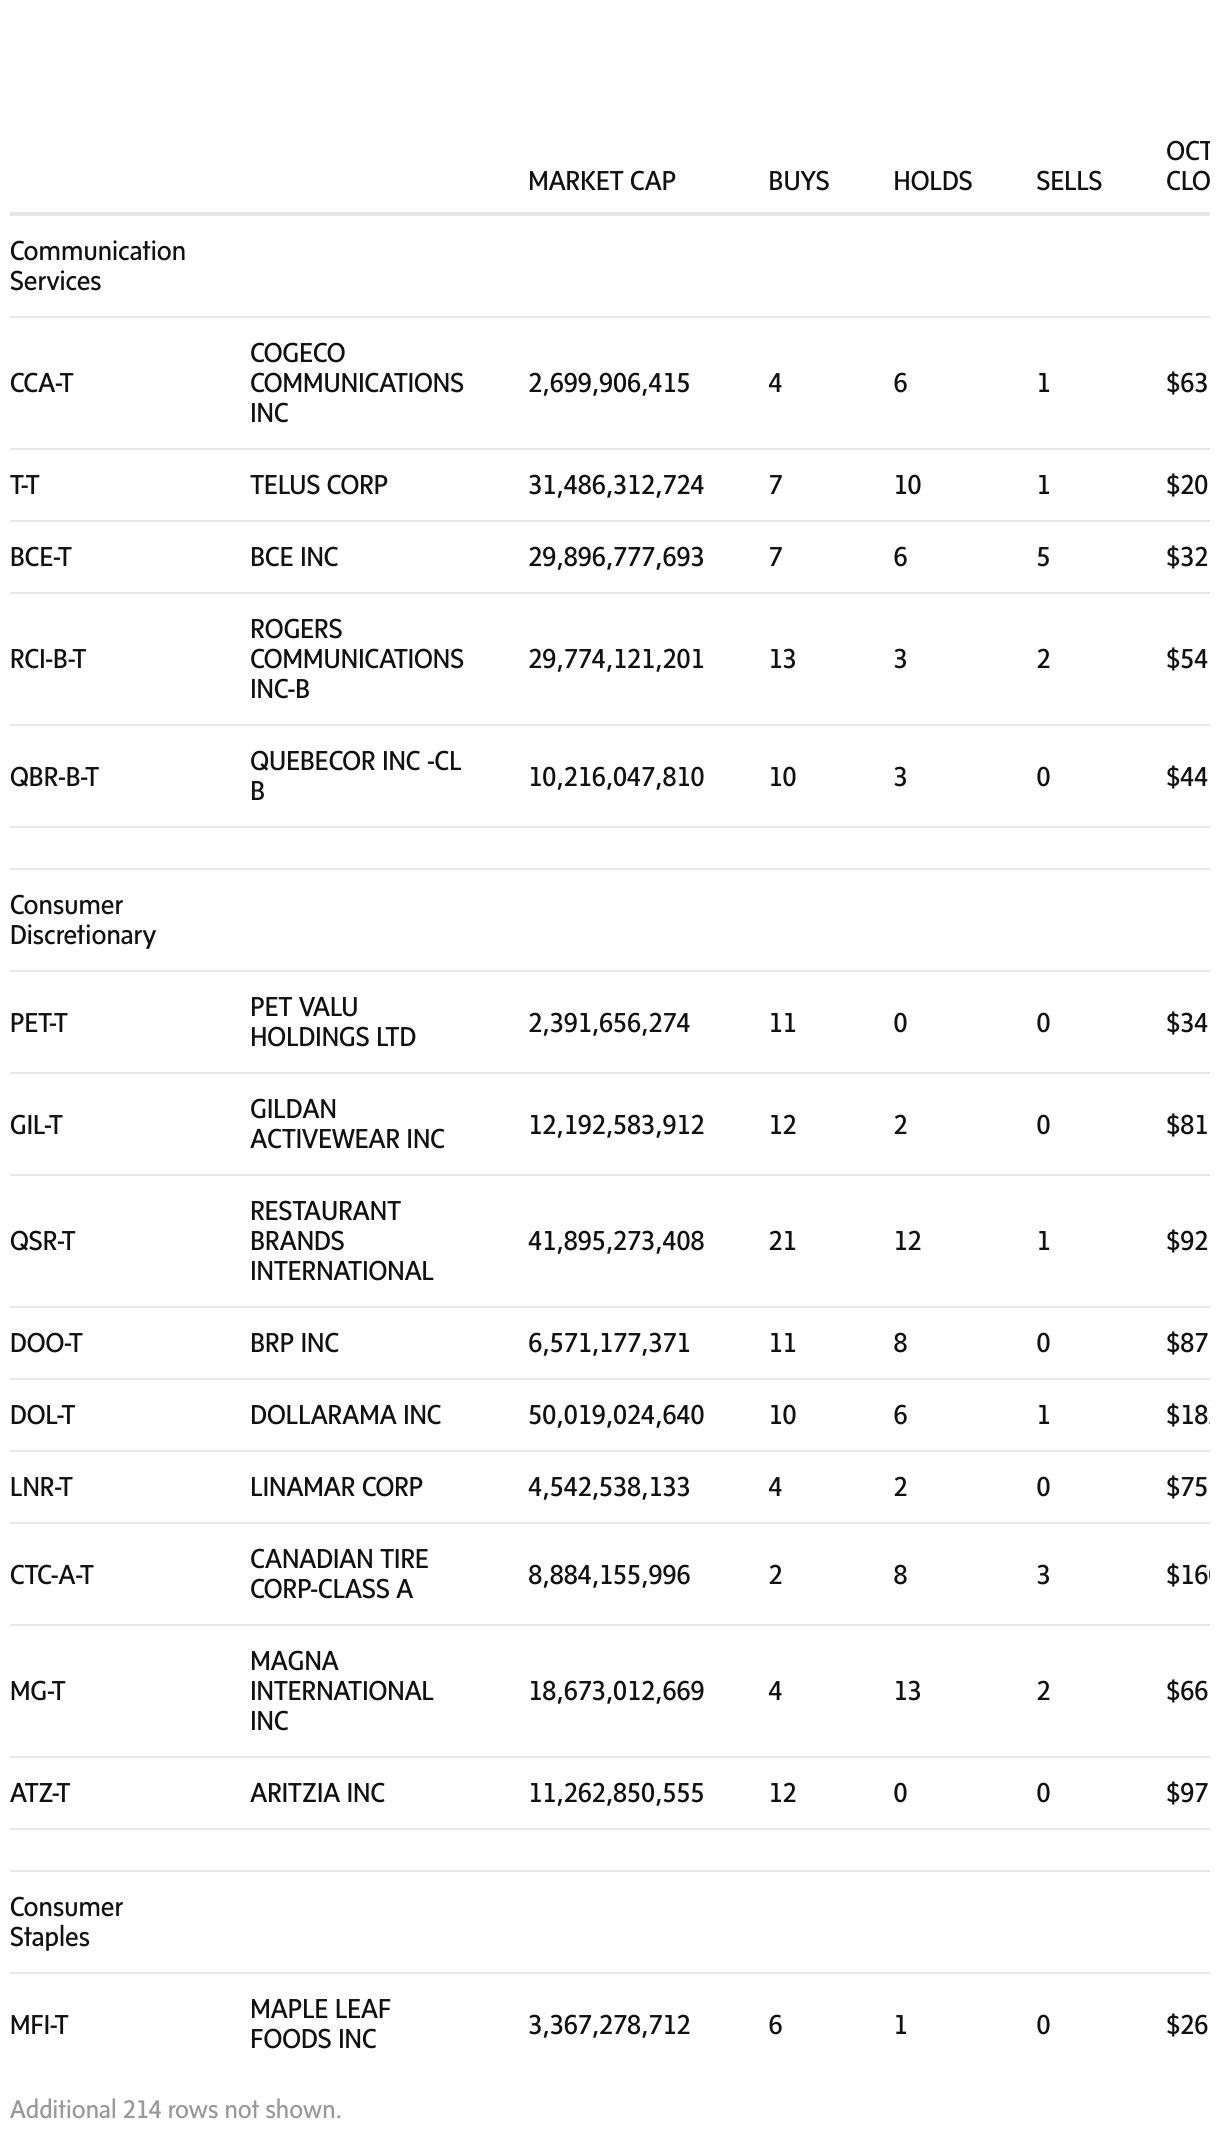This screenshot has width=1220, height=2134.
Task: Click the T-T ticker for Telus
Action: click(24, 485)
